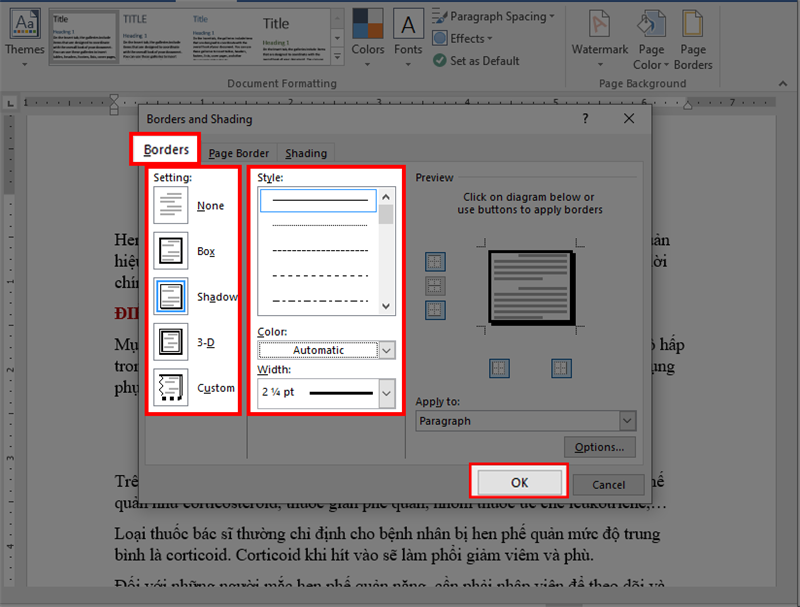Toggle the left border in Preview
800x607 pixels.
coord(499,368)
